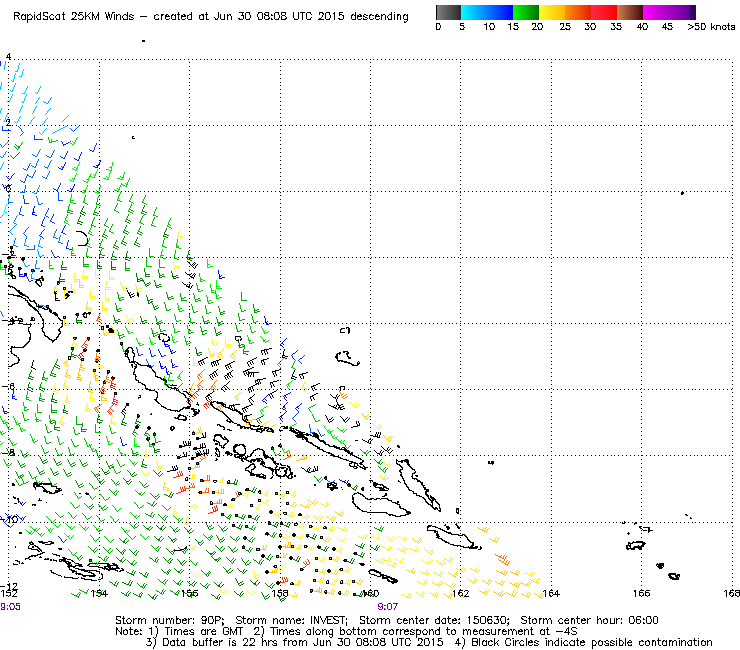Click the '164' longitude axis label
This screenshot has height=650, width=740.
pyautogui.click(x=551, y=593)
